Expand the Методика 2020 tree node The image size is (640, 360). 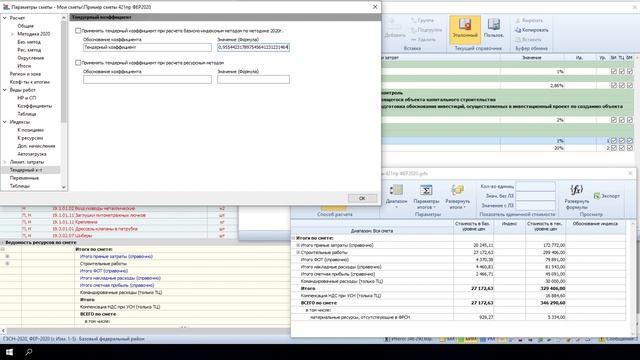(x=12, y=34)
